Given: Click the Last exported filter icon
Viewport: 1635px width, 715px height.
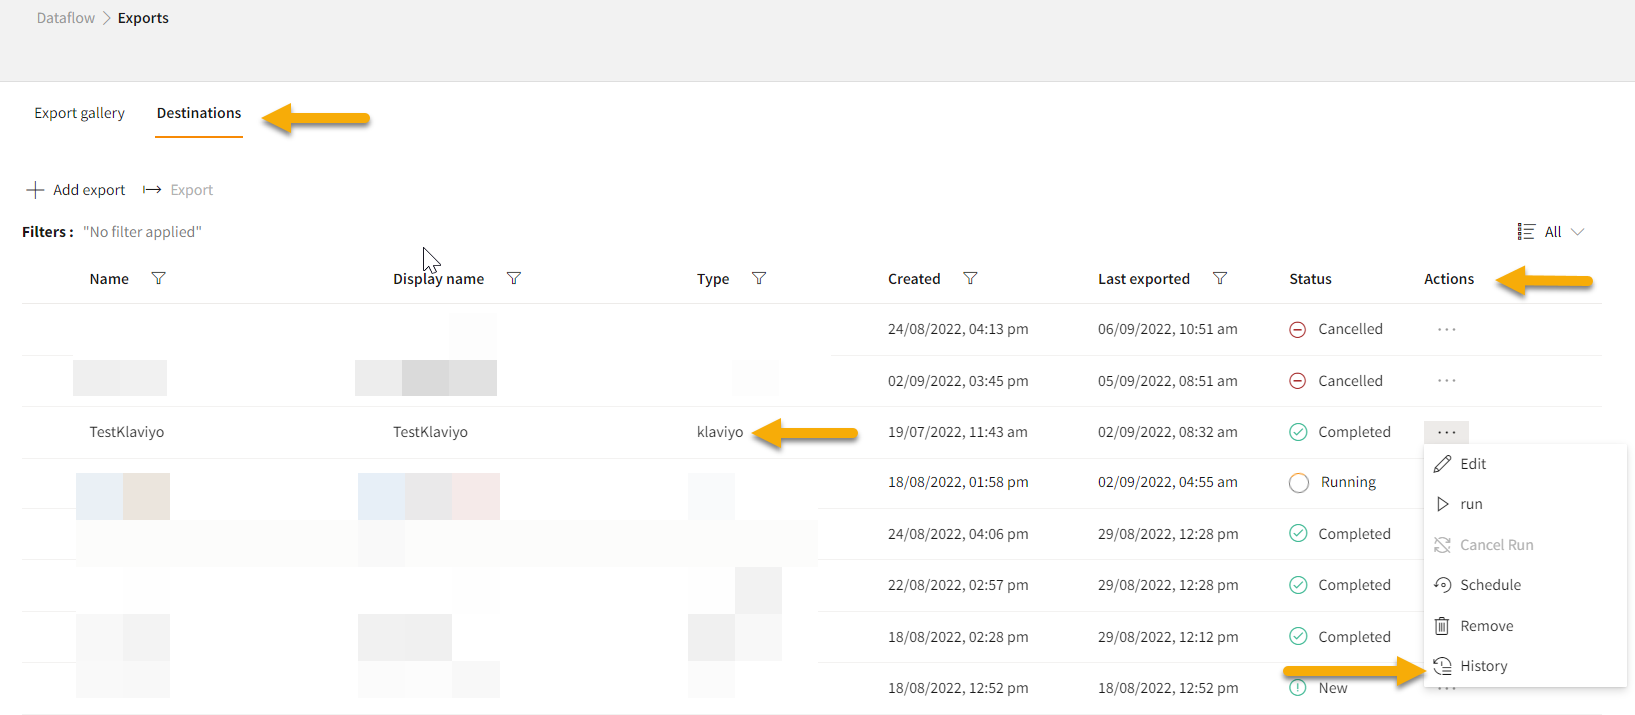Looking at the screenshot, I should tap(1220, 279).
